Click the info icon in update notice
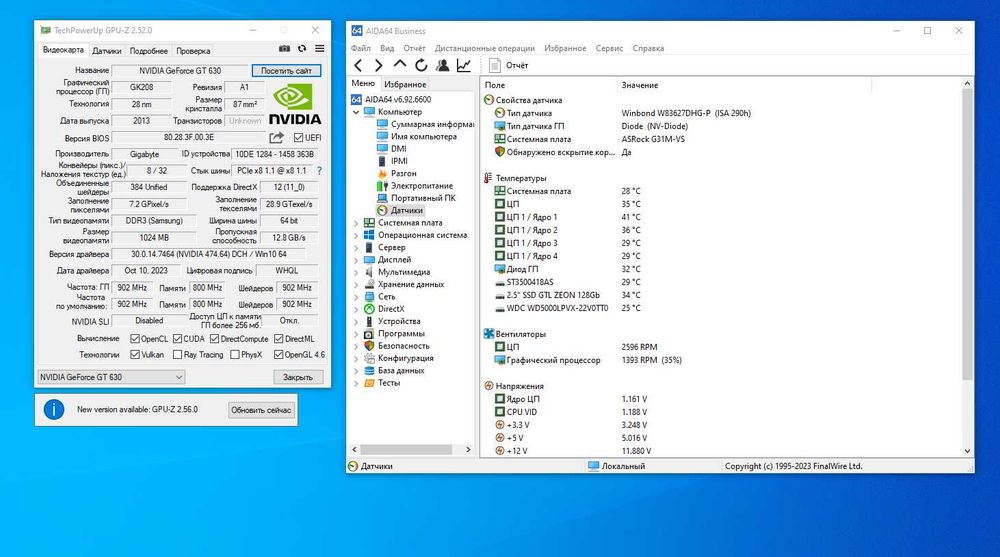The height and width of the screenshot is (557, 1000). [54, 410]
